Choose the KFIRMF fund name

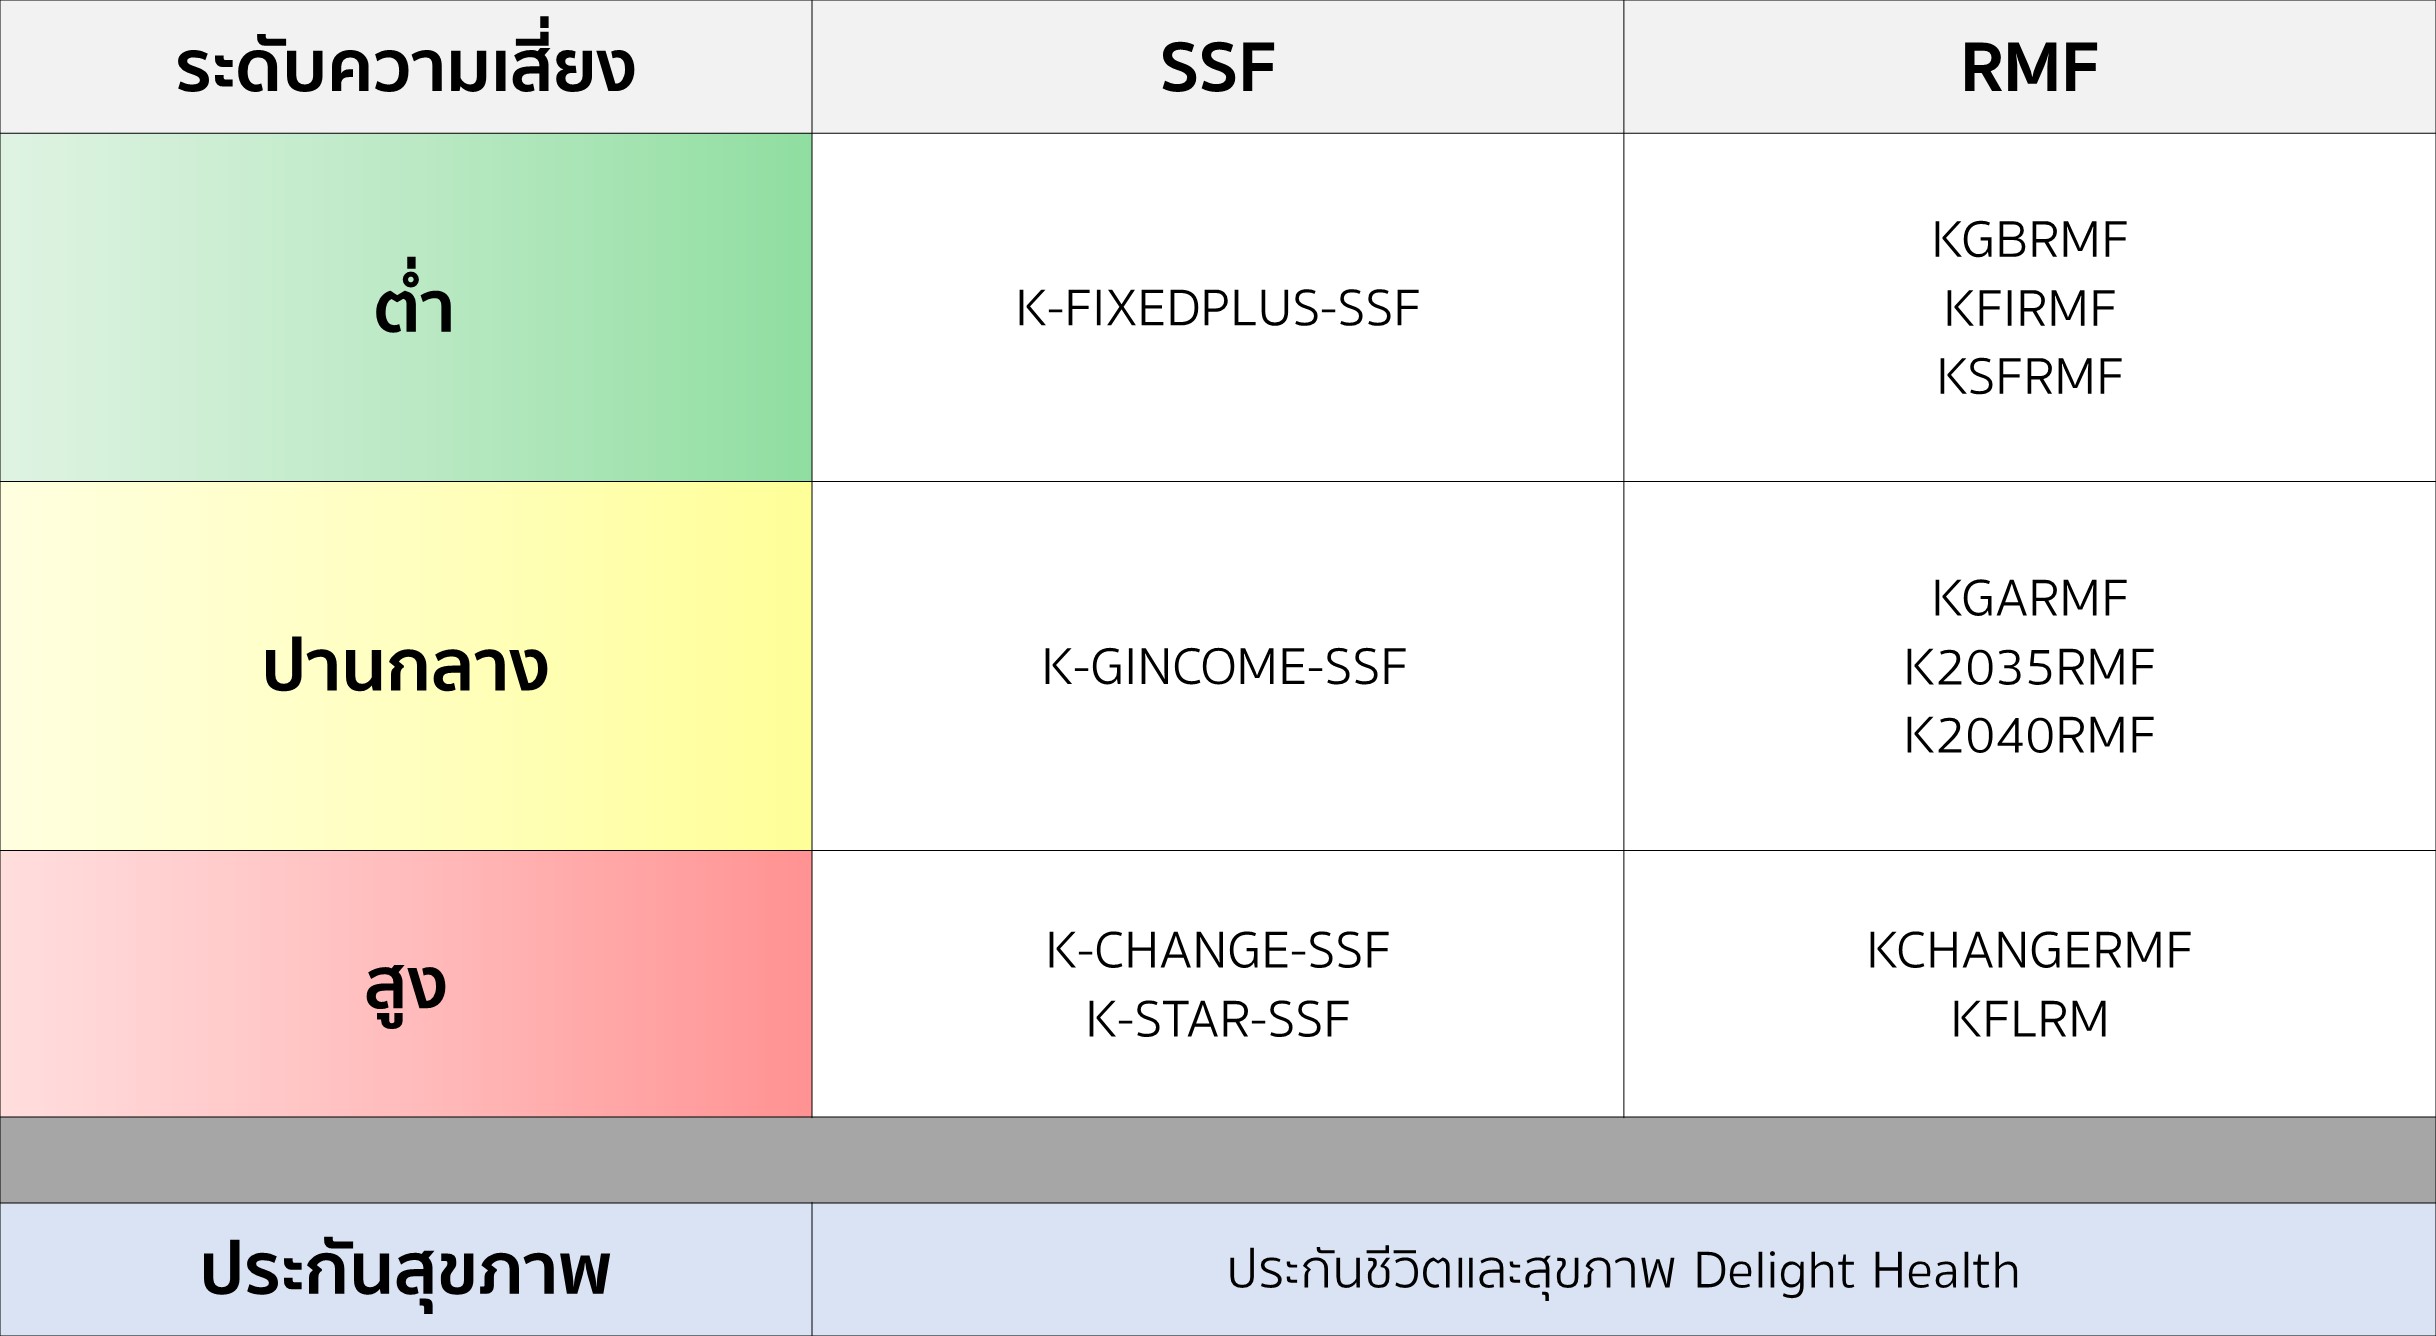(x=2029, y=308)
